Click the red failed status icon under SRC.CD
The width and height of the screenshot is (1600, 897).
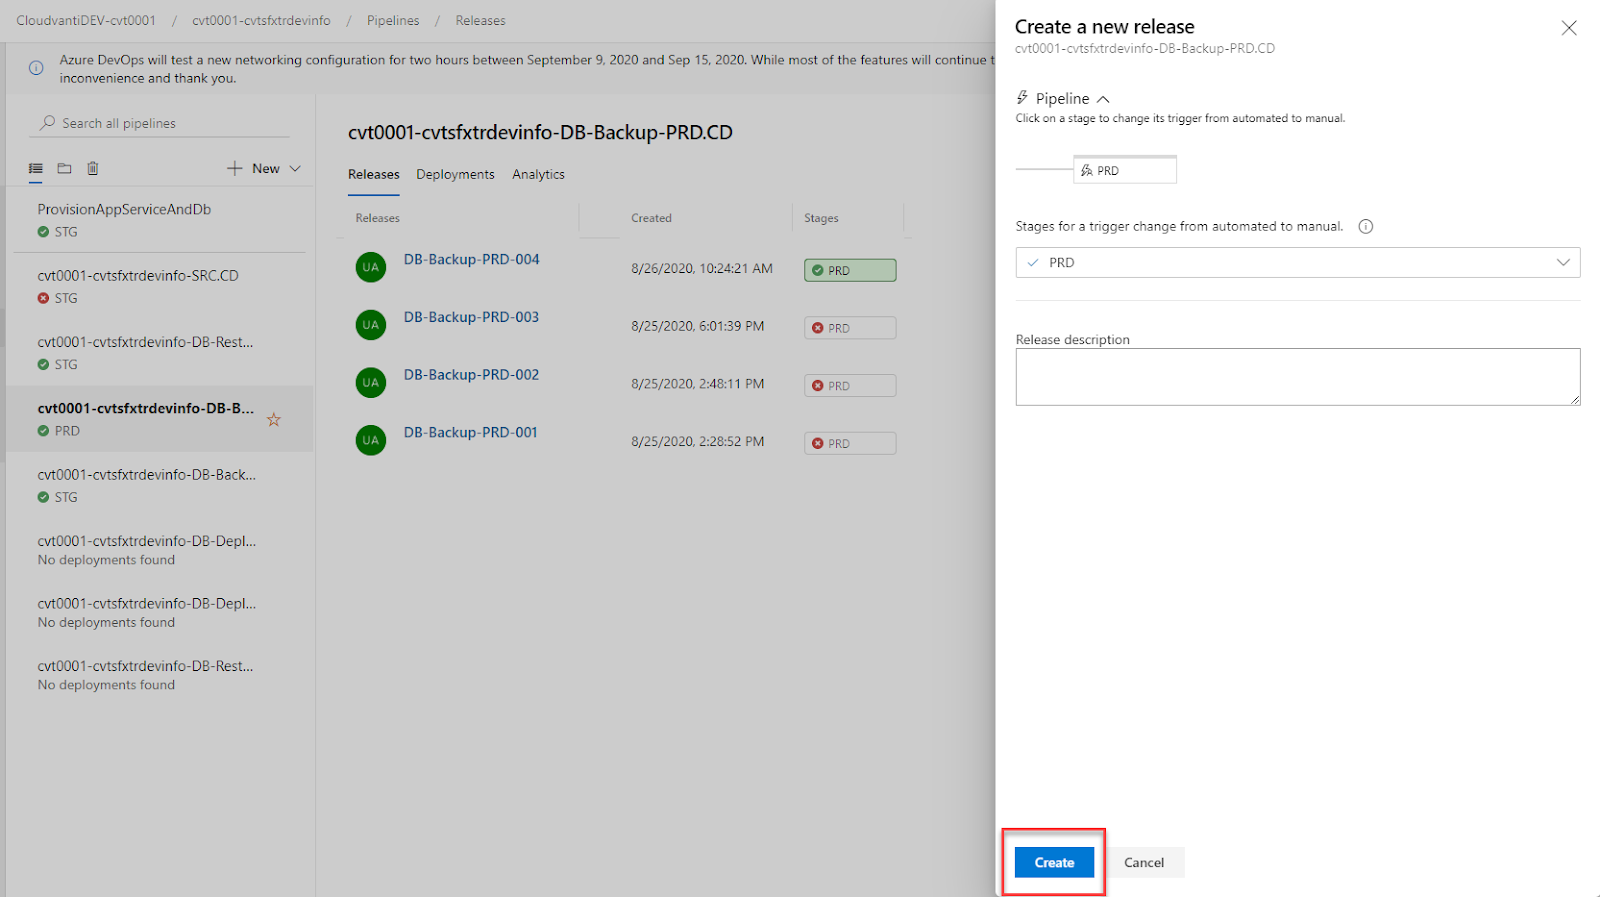(43, 298)
